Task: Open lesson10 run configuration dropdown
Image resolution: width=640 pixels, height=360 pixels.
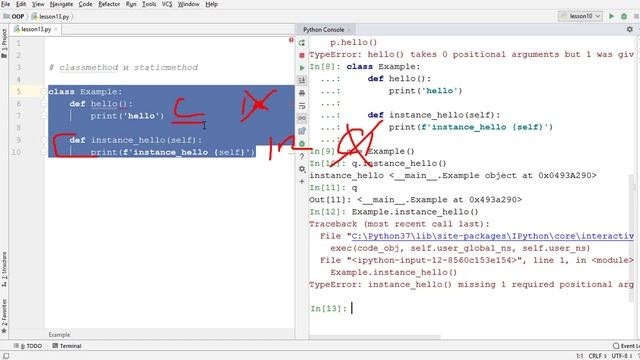Action: (x=580, y=16)
